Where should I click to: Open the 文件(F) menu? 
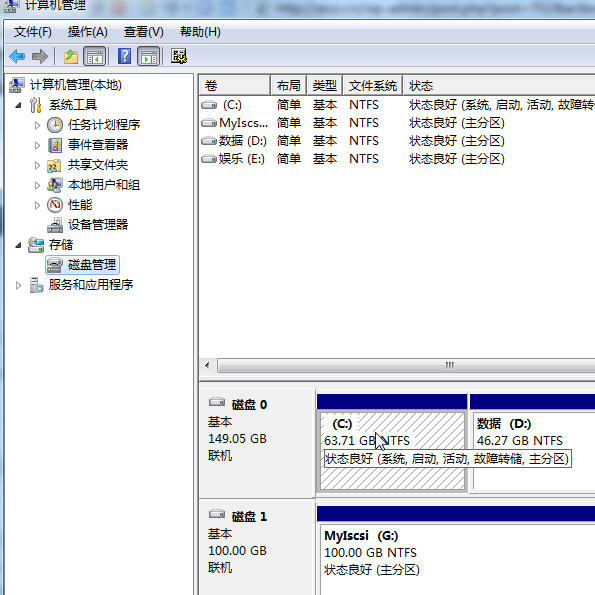pos(33,32)
